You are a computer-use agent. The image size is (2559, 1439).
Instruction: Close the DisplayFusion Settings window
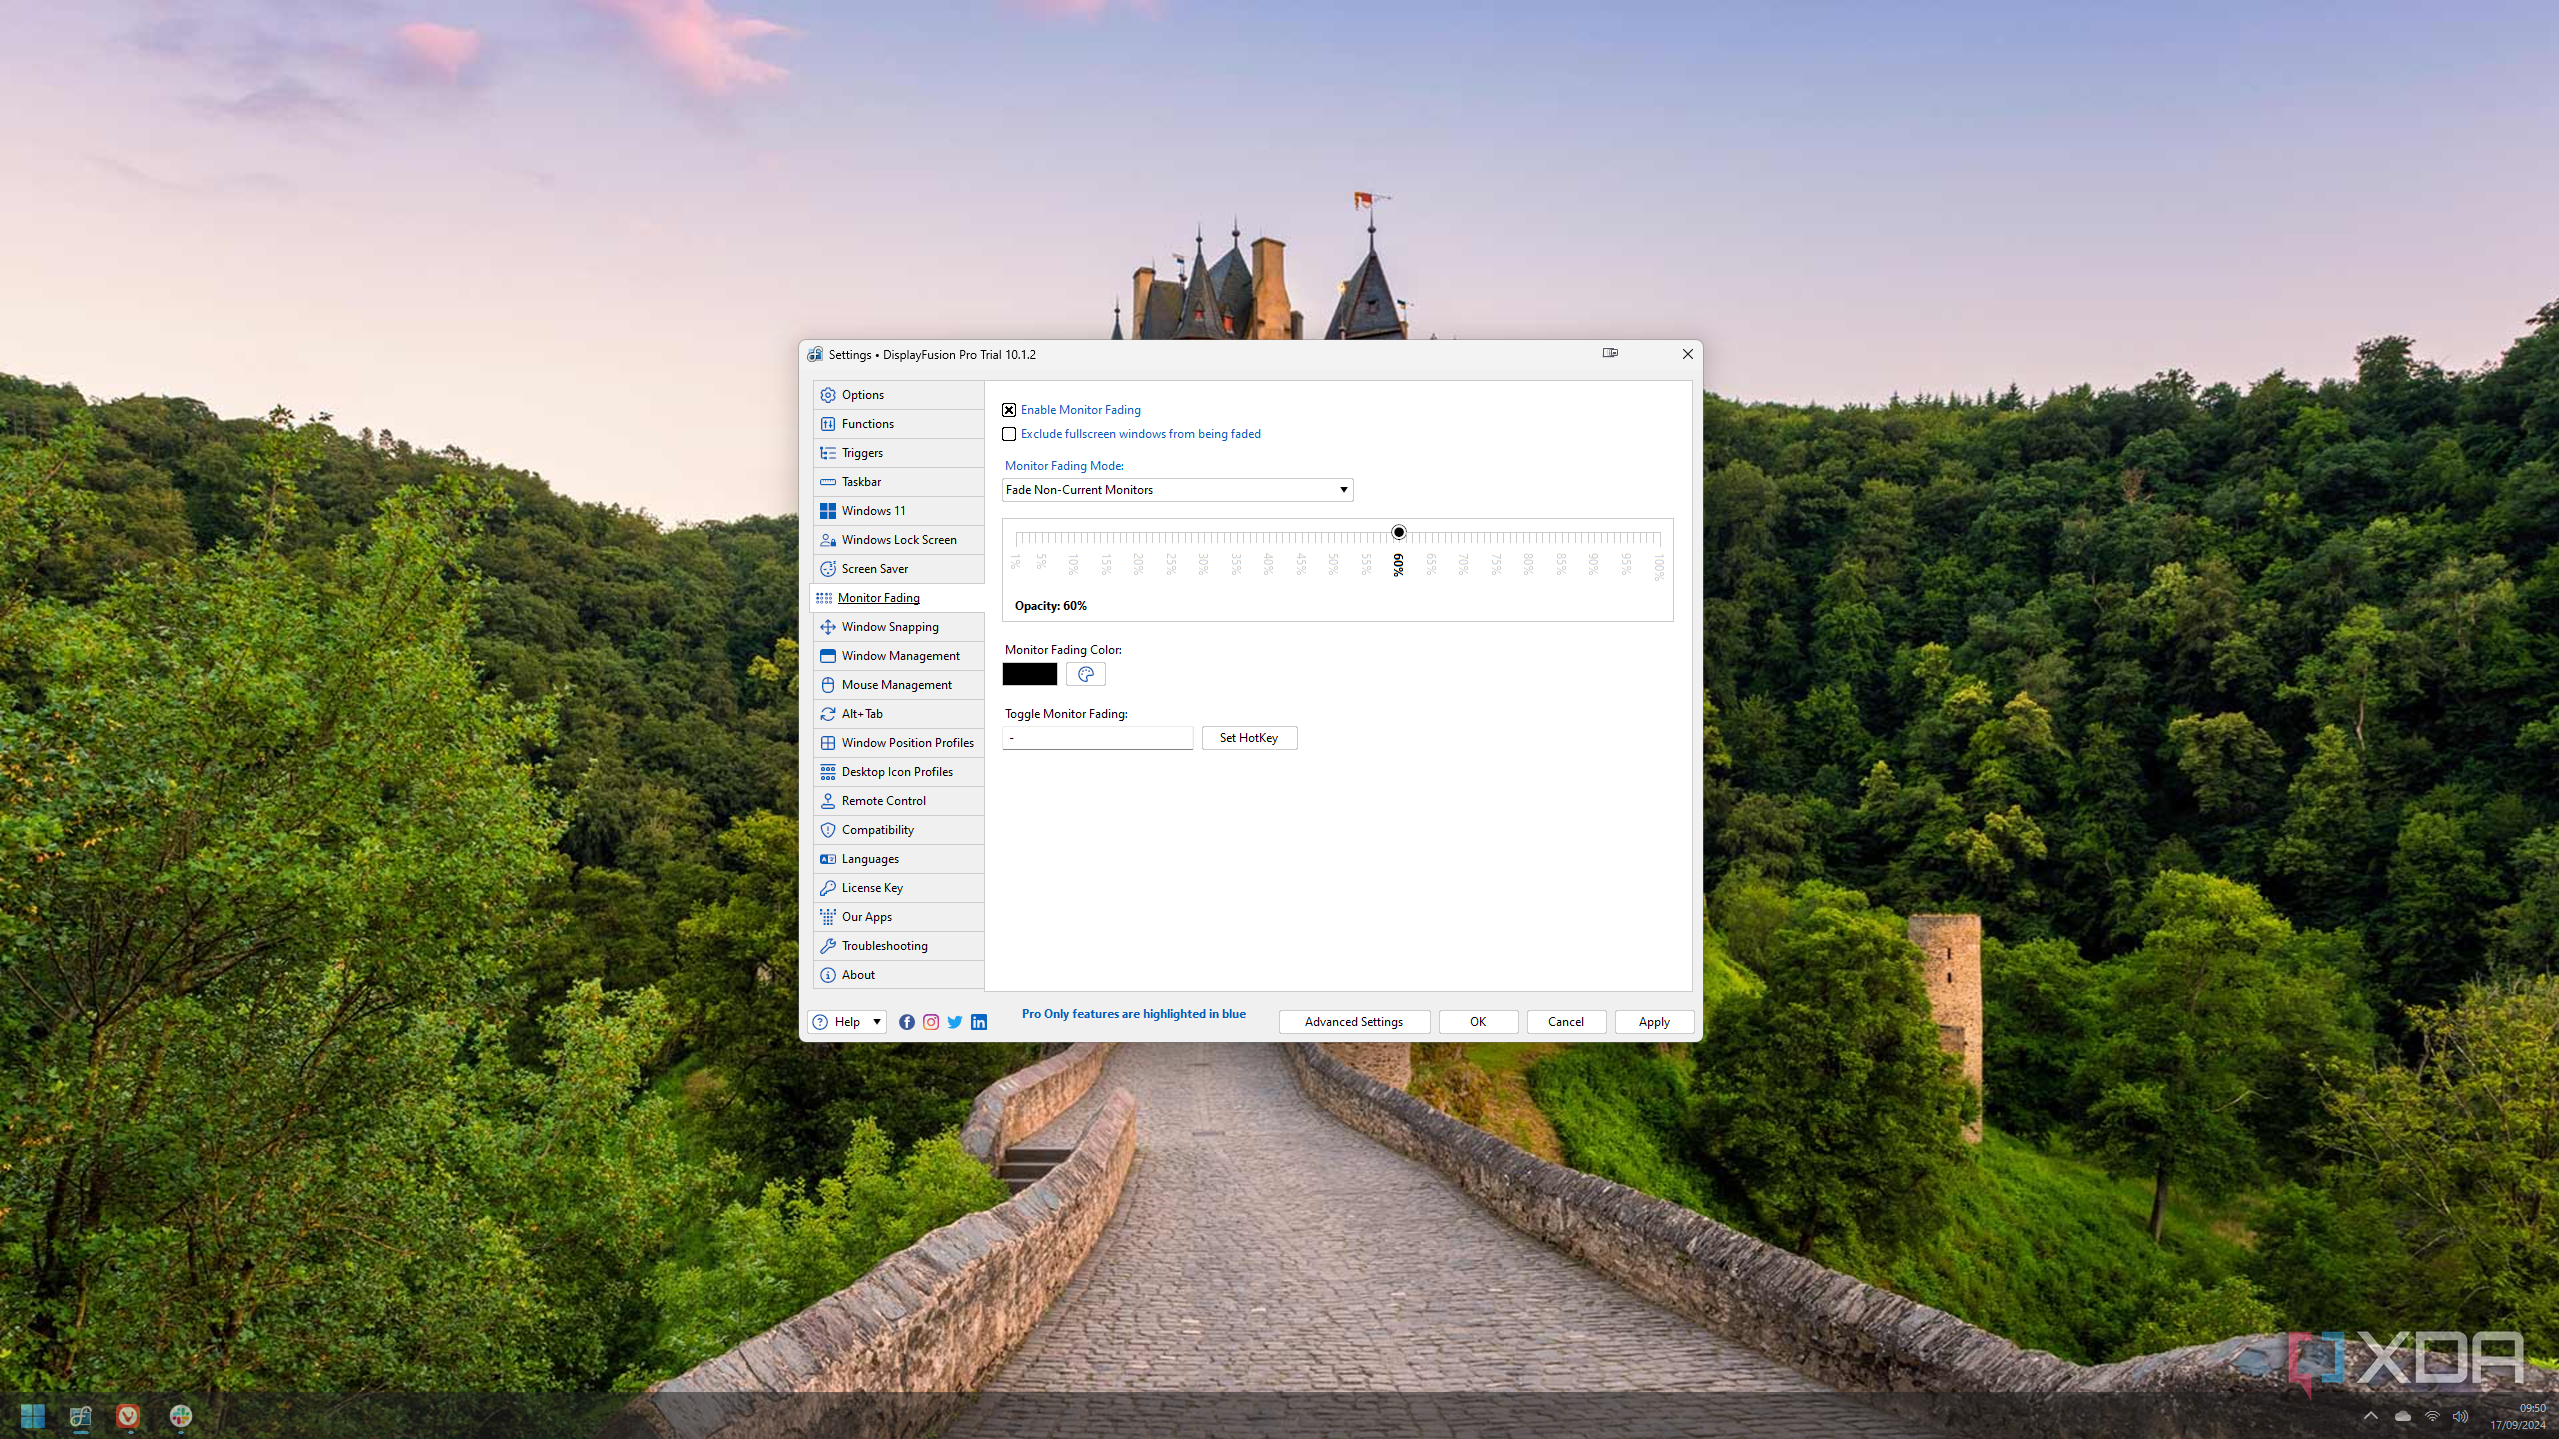click(x=1687, y=354)
